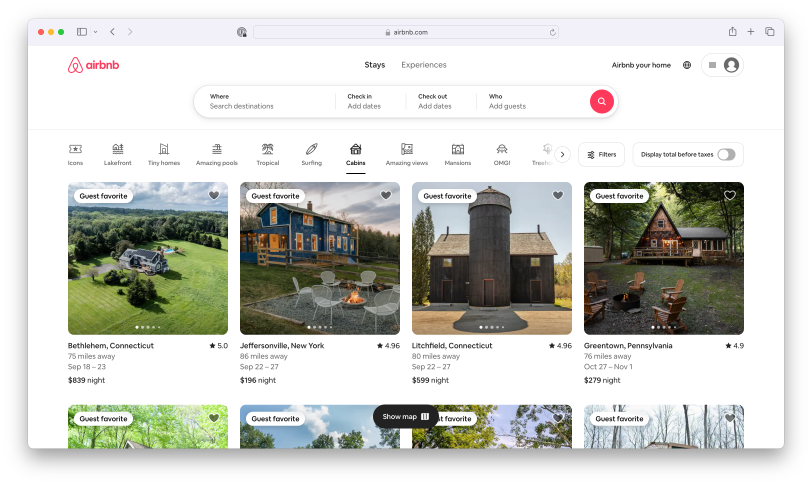Select the Amazing views category
Image resolution: width=812 pixels, height=486 pixels.
[407, 154]
